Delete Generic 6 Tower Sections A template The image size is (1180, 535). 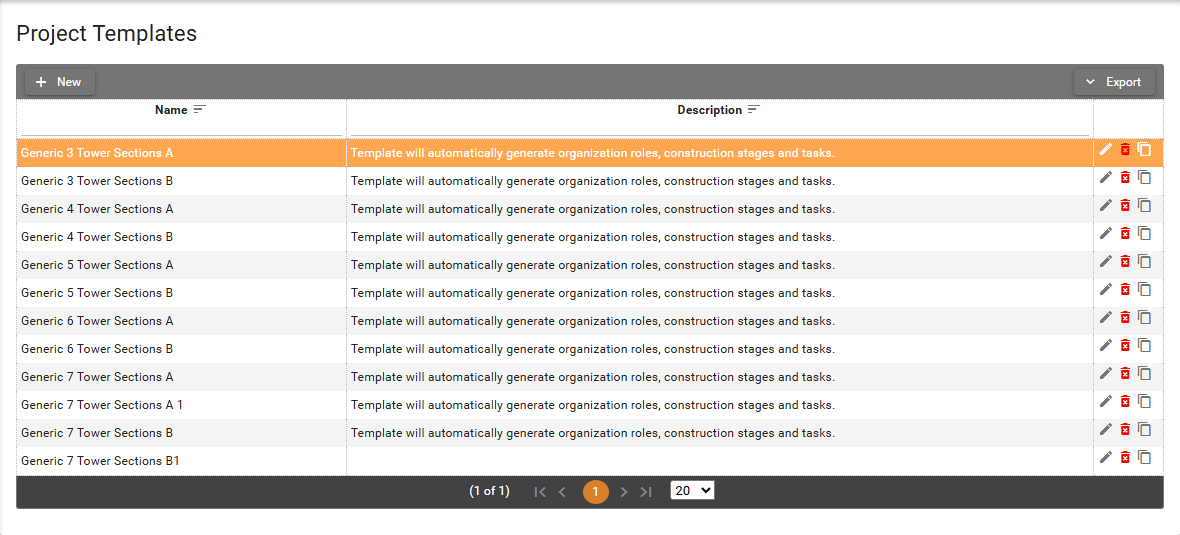coord(1125,318)
